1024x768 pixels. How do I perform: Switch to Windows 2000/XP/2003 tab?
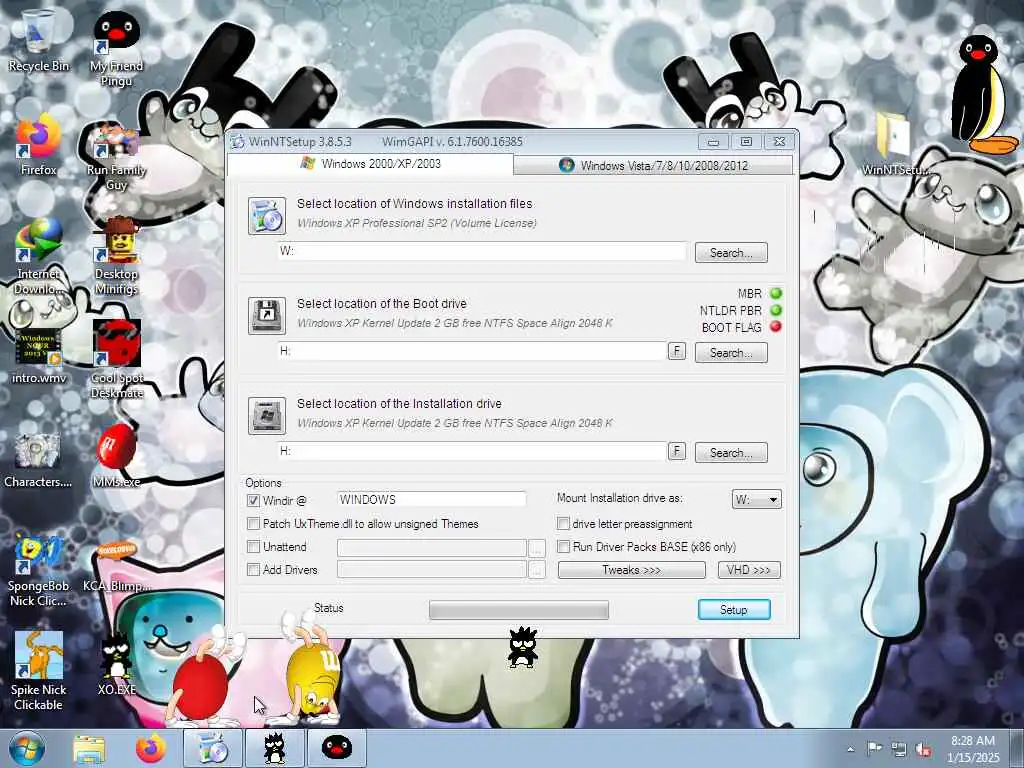pos(370,164)
